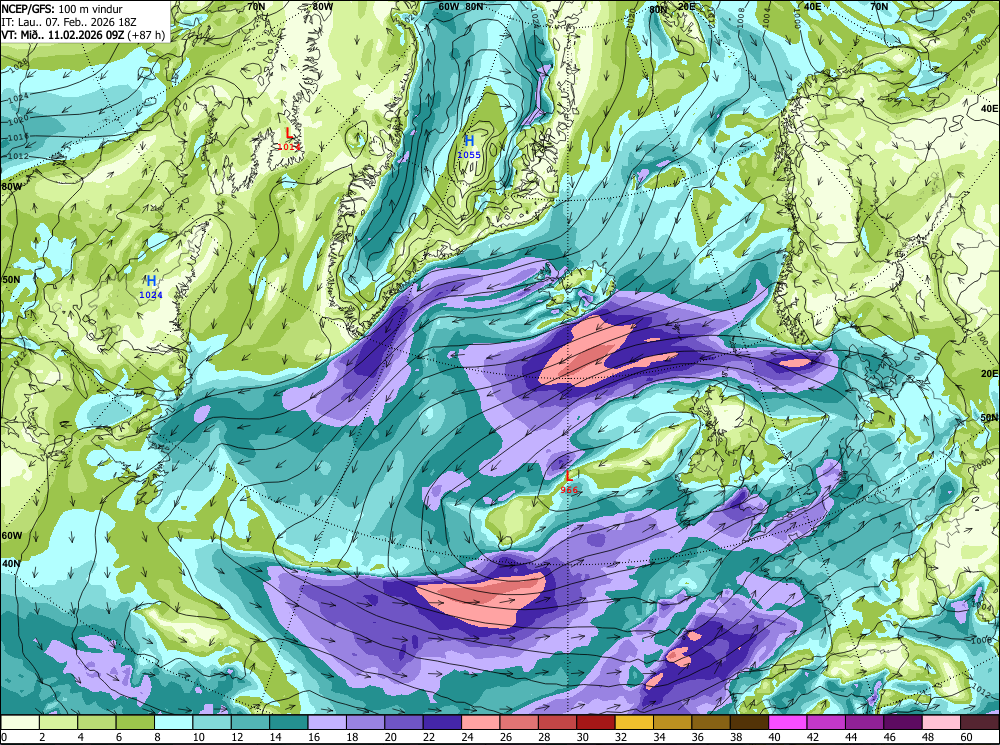Select the dark red 30–32 legend swatch
This screenshot has height=745, width=1000.
(596, 722)
